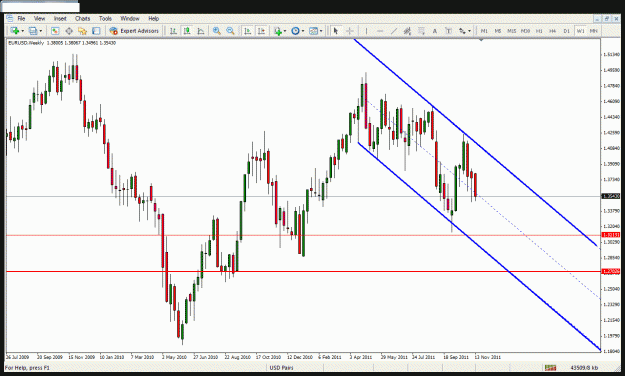Image resolution: width=625 pixels, height=376 pixels.
Task: Open the Periods clock icon
Action: point(295,31)
